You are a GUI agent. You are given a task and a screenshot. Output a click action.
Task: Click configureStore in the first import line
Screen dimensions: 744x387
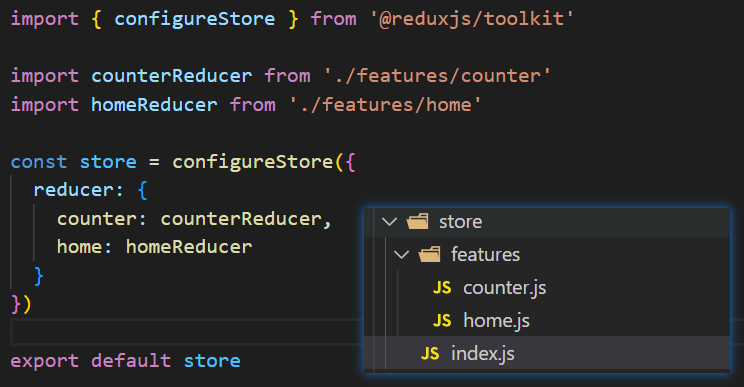[195, 19]
